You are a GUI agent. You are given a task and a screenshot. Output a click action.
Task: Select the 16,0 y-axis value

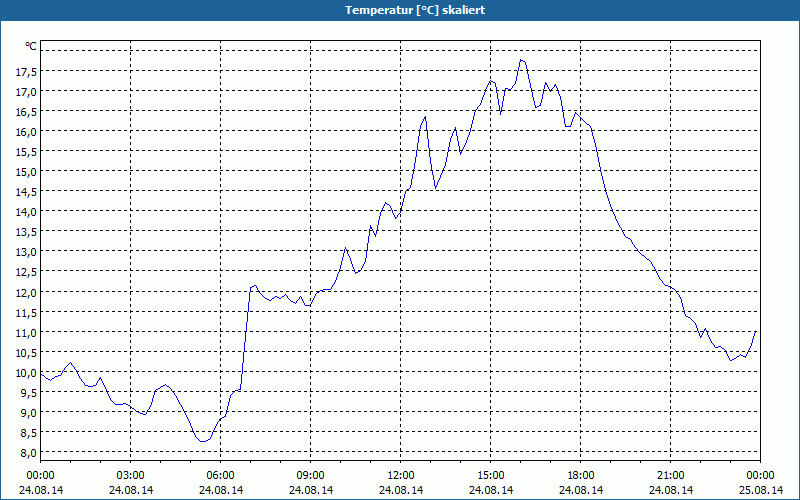pos(26,132)
